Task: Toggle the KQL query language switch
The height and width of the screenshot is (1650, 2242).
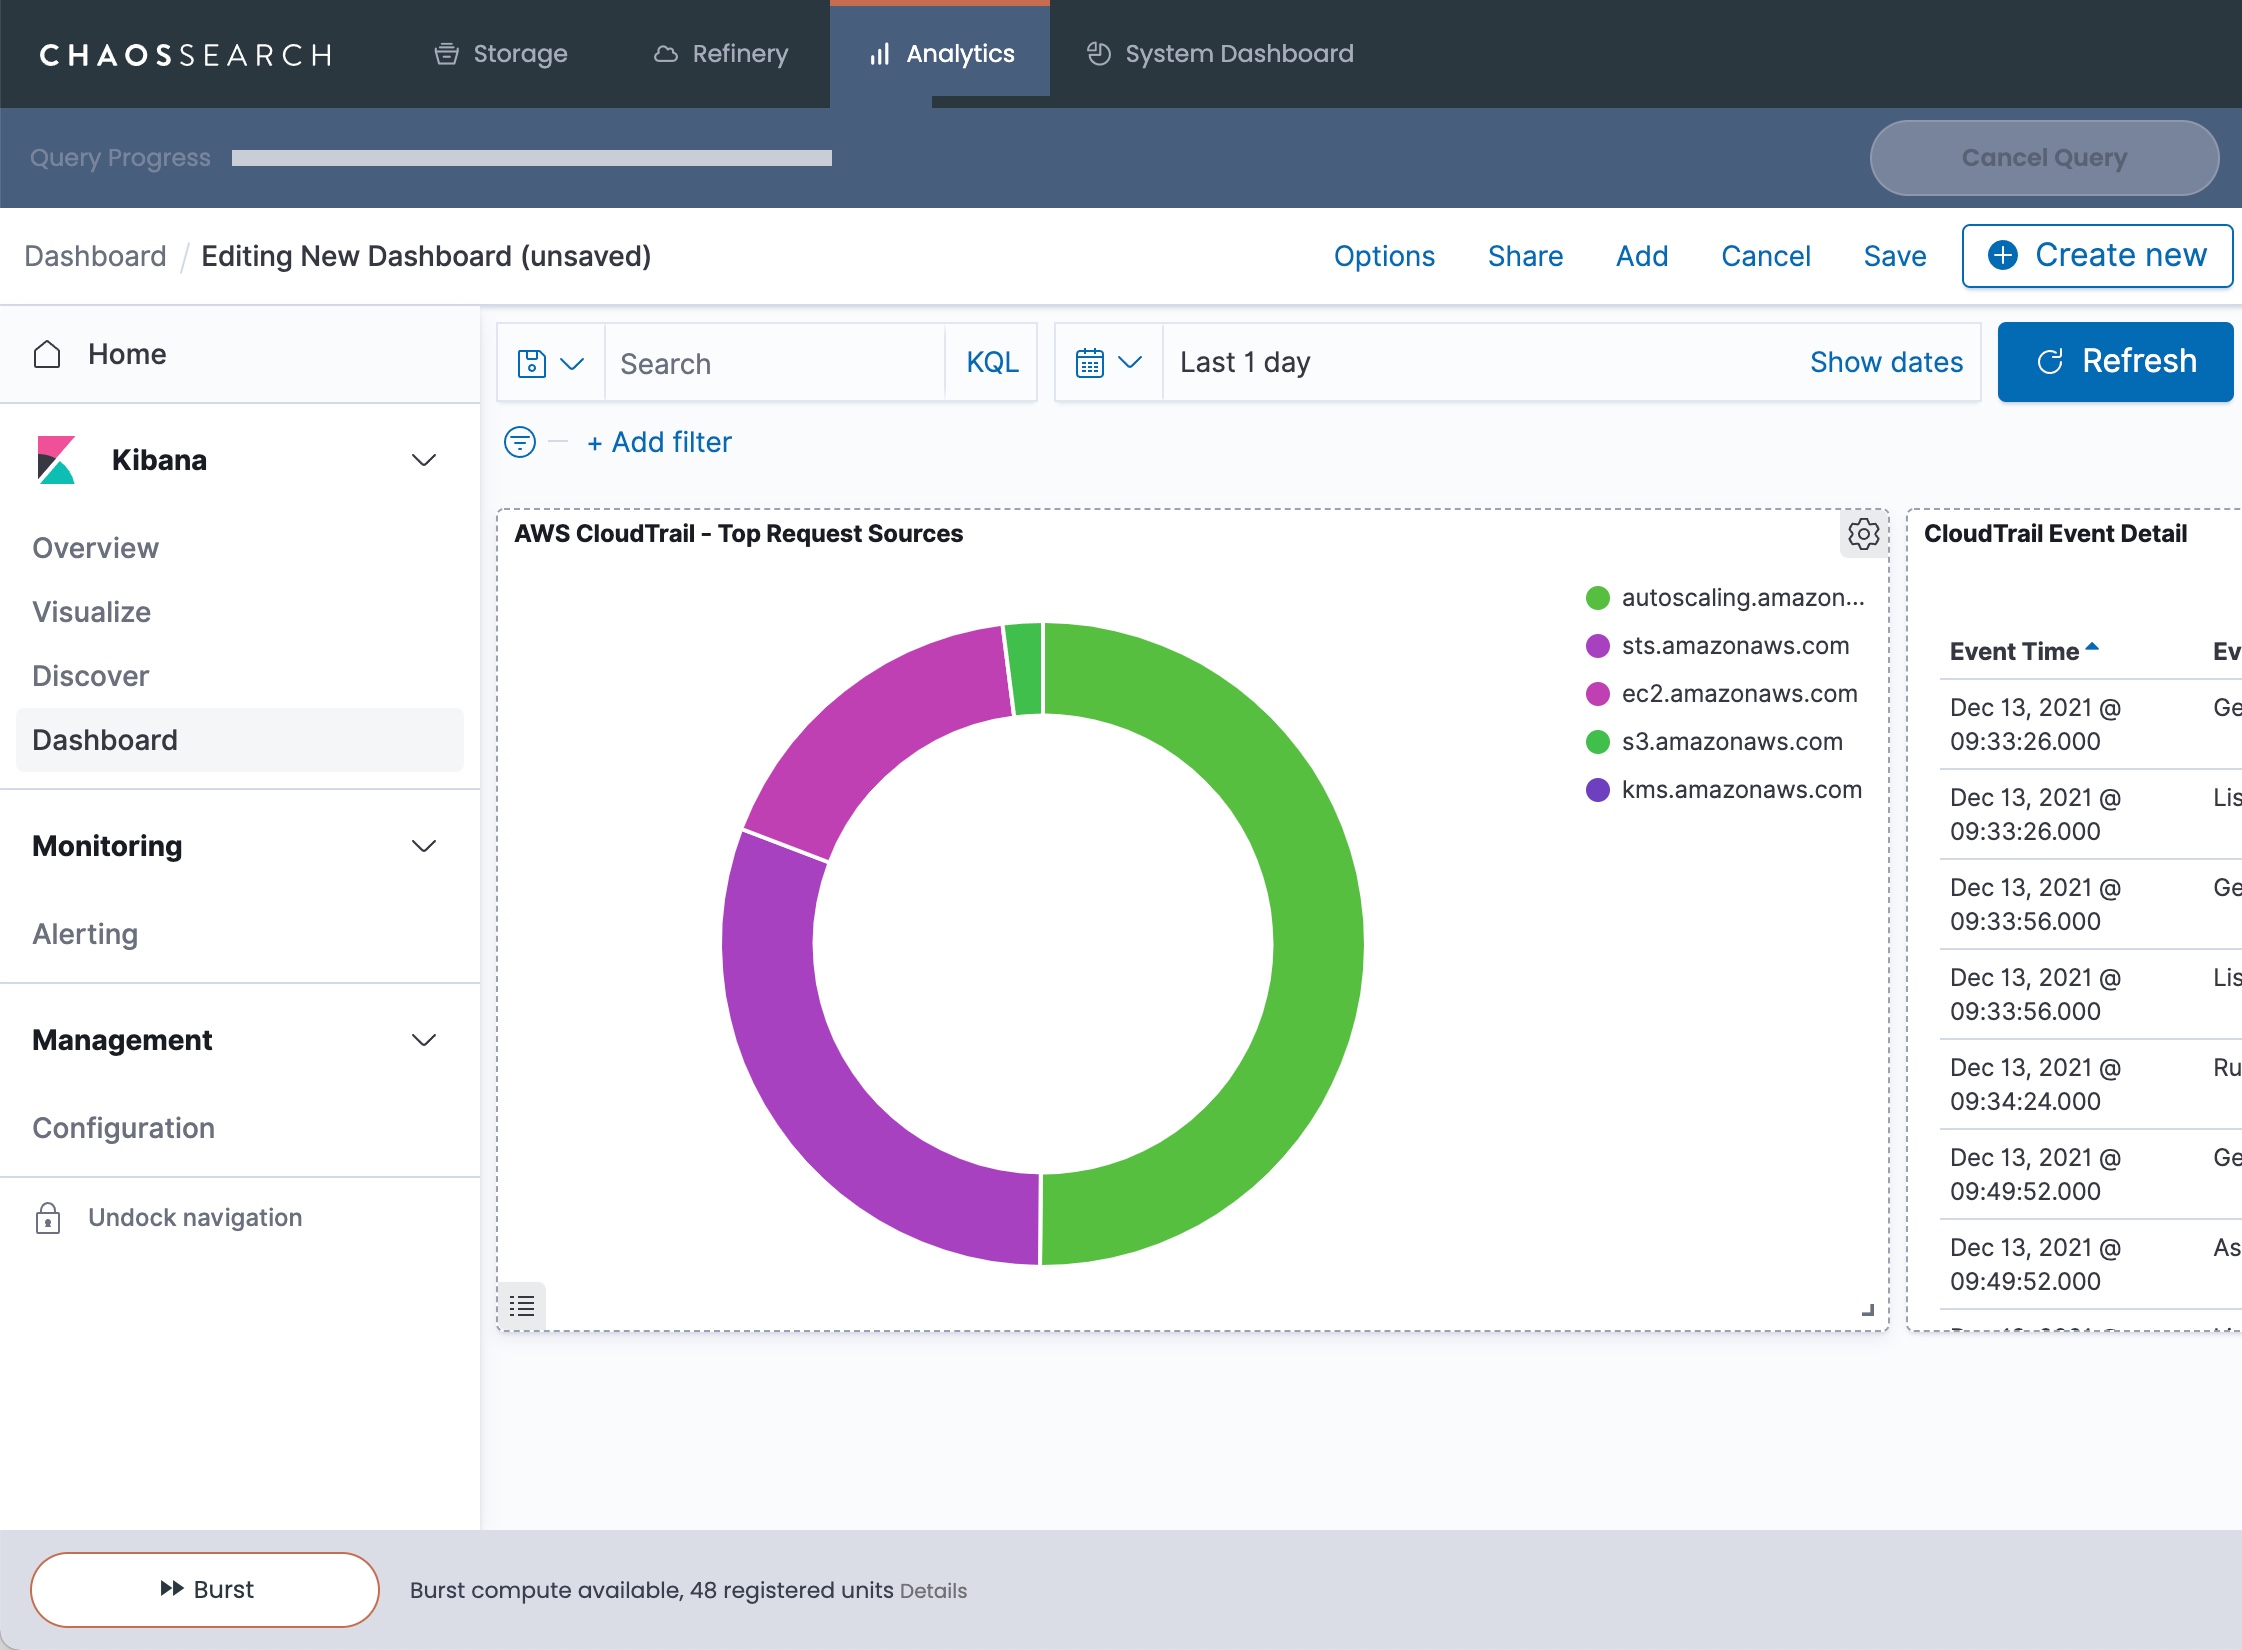Action: pyautogui.click(x=992, y=363)
